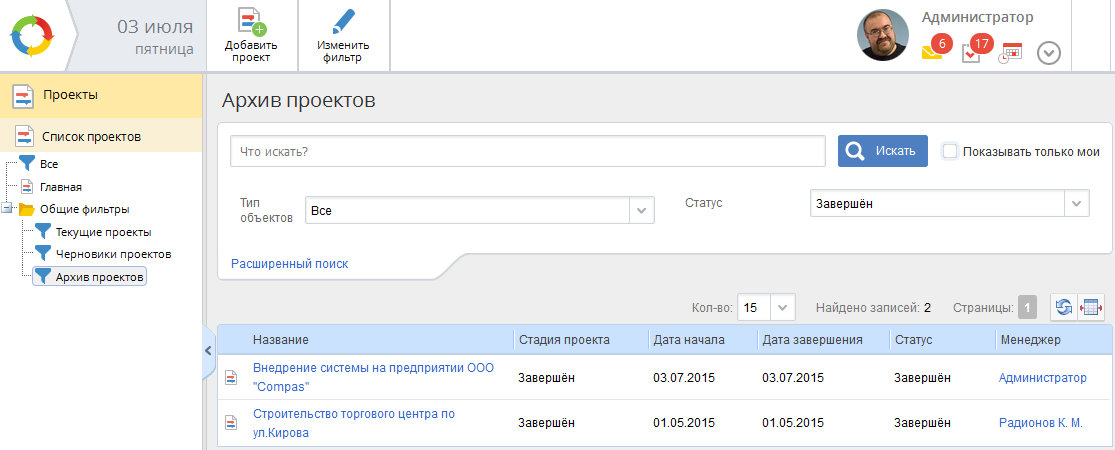Select Черновики проектов filter in tree
The image size is (1115, 450).
click(x=113, y=254)
